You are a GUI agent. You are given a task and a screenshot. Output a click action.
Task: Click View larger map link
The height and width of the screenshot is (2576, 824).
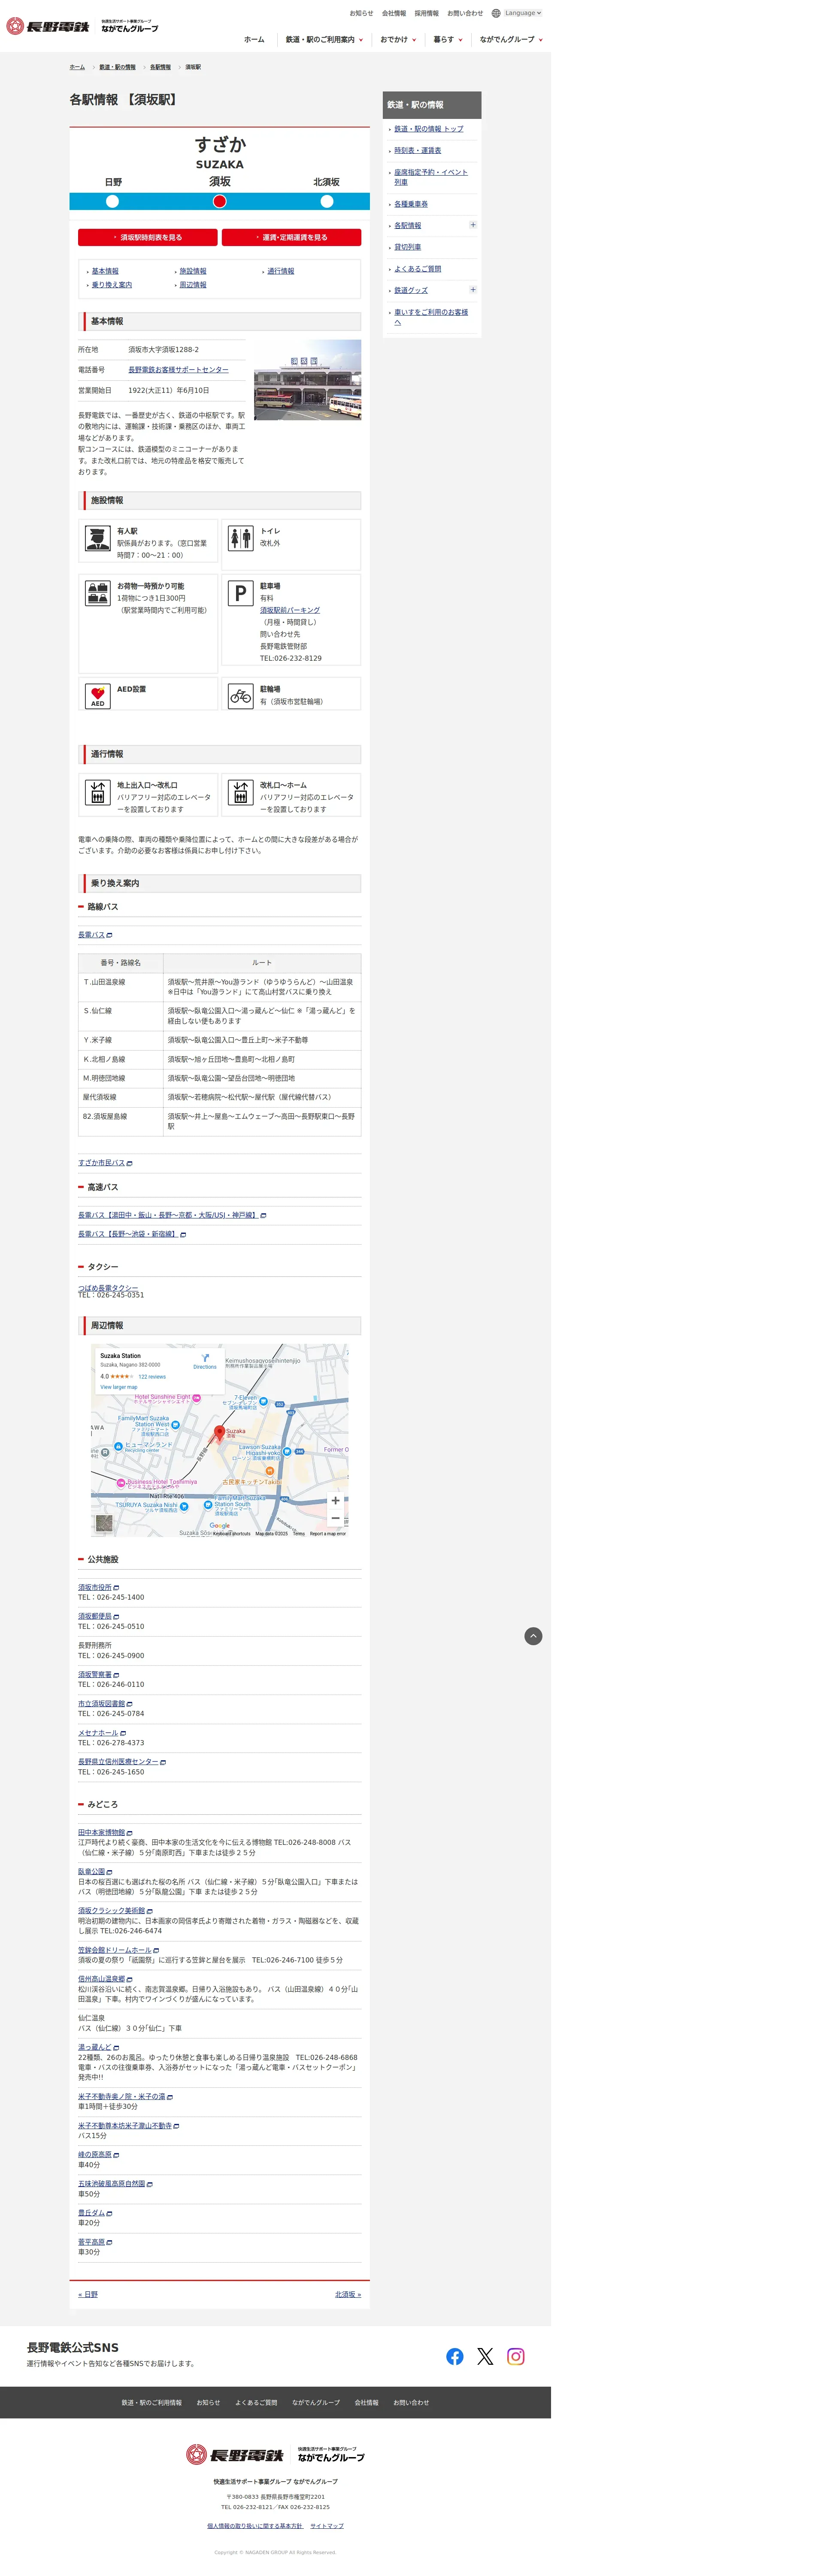[119, 1387]
